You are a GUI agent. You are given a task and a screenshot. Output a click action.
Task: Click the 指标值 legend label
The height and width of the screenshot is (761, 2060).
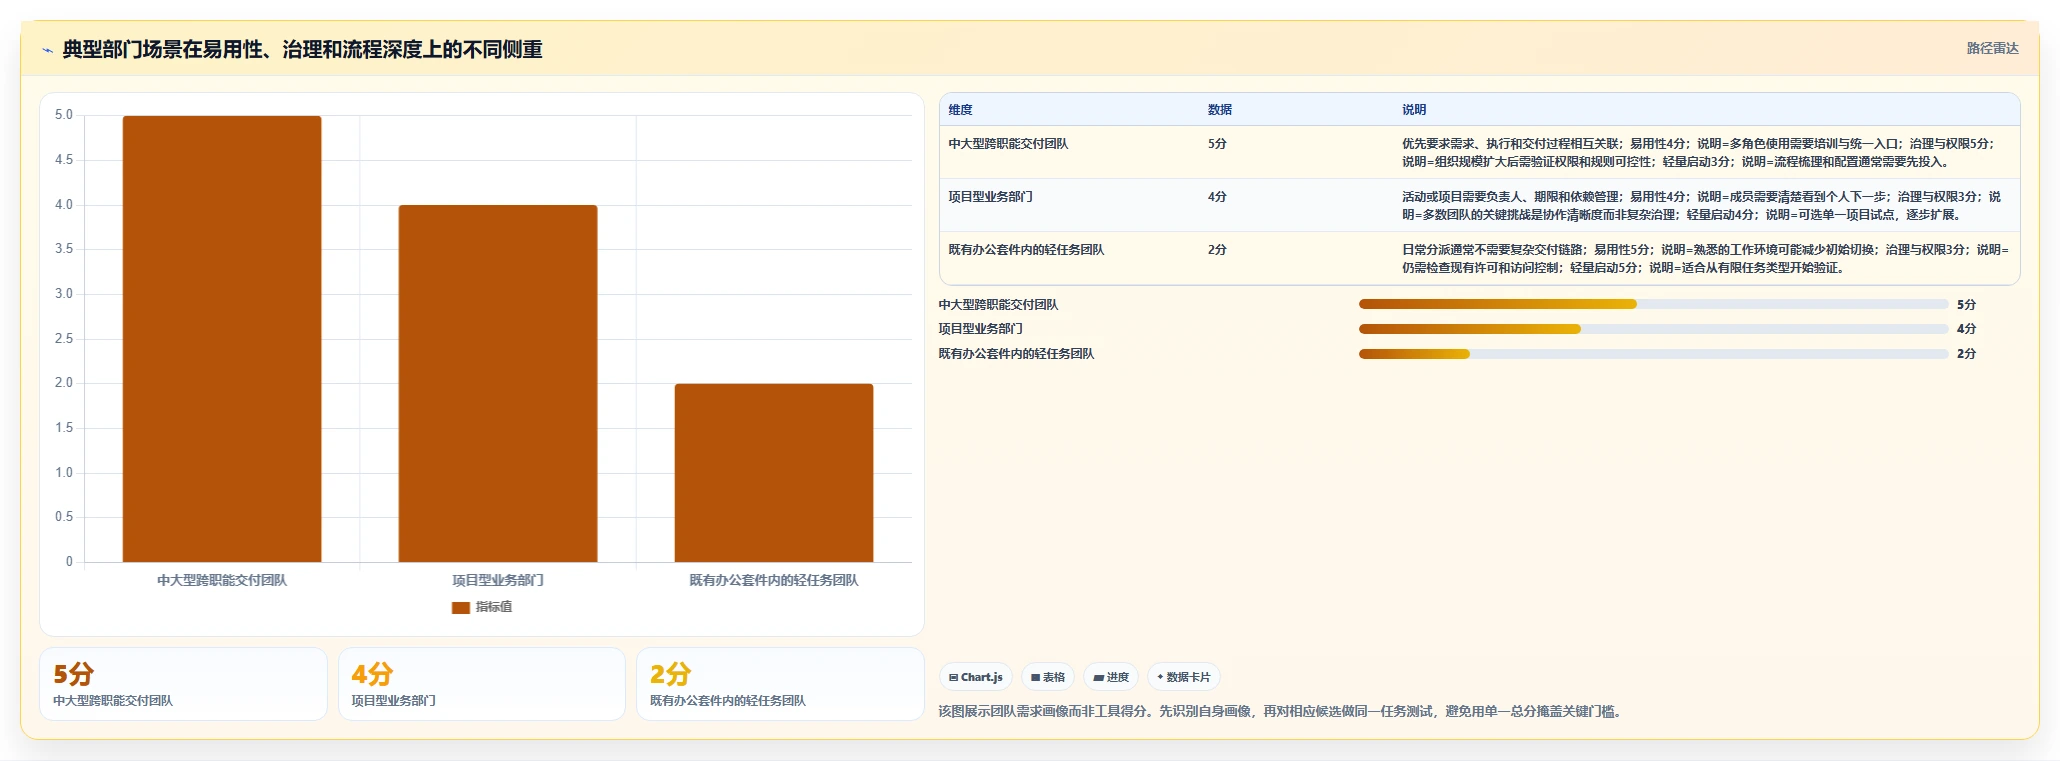(x=494, y=607)
